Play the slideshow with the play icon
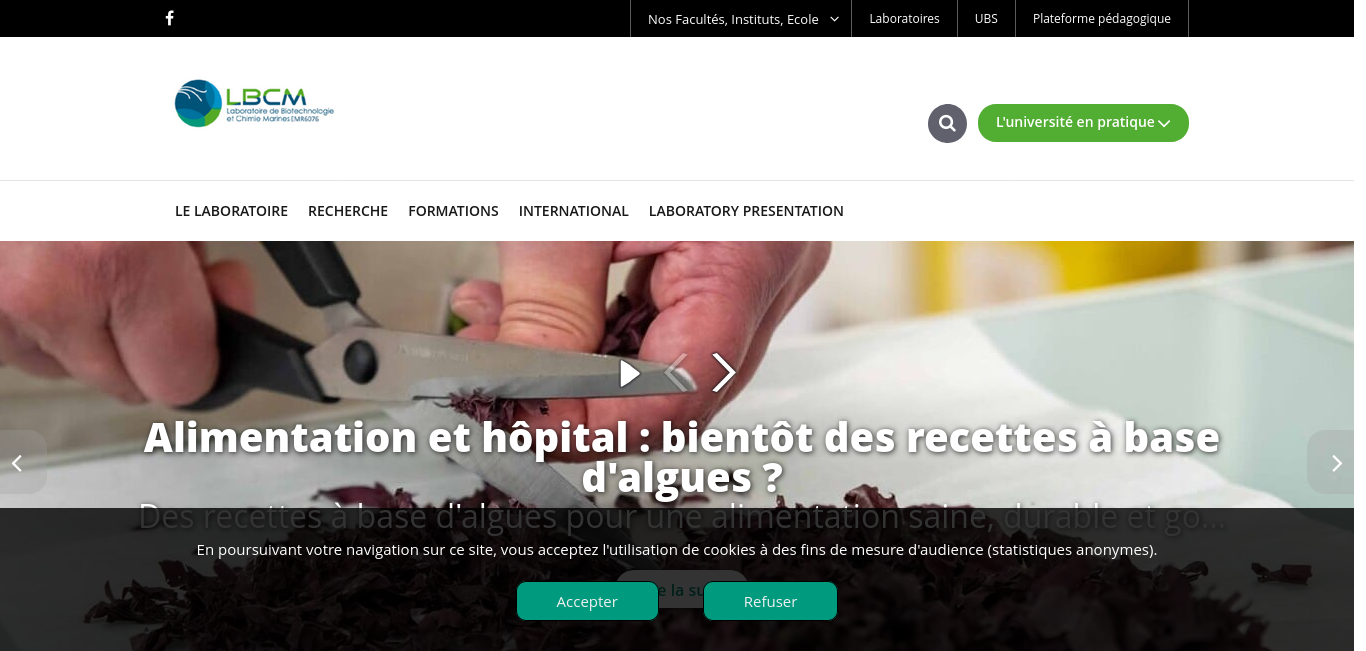The image size is (1366, 651). pos(629,373)
